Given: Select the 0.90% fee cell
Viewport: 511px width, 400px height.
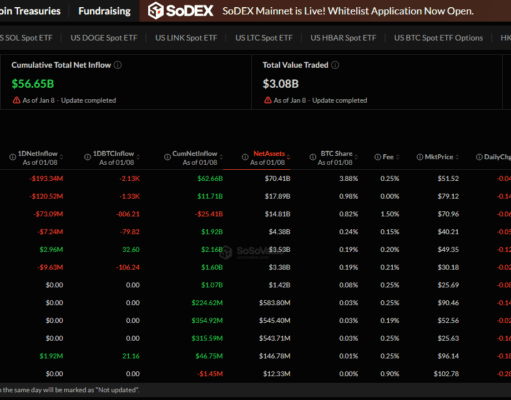Looking at the screenshot, I should click(x=390, y=374).
